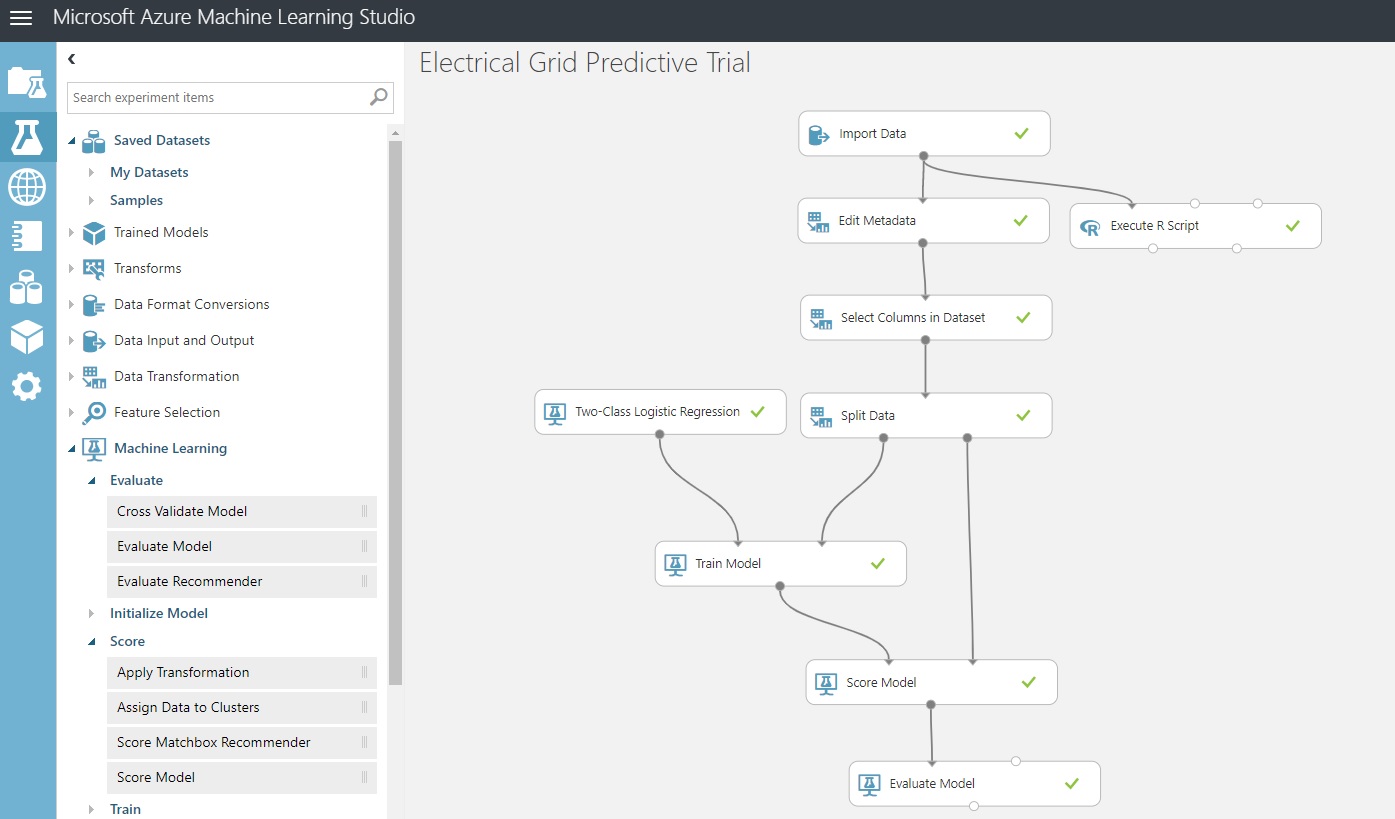The width and height of the screenshot is (1395, 819).
Task: Click the Import Data module icon
Action: coord(819,134)
